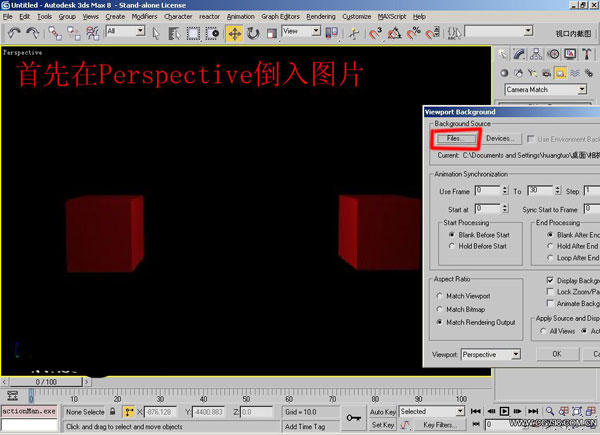Open the Graph Editors menu

click(280, 16)
